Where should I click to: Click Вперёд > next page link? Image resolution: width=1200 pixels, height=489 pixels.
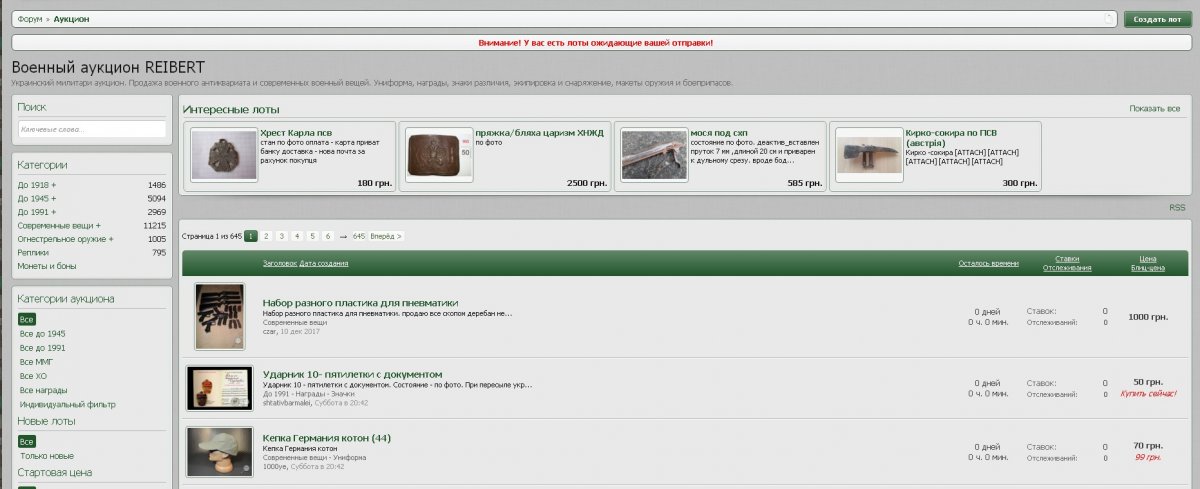(x=387, y=236)
